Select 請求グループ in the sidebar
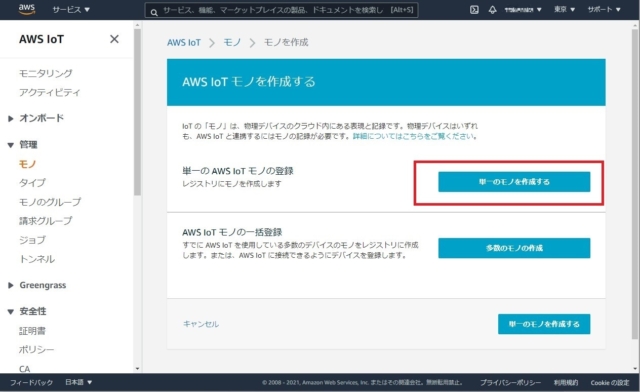640x392 pixels. click(45, 221)
